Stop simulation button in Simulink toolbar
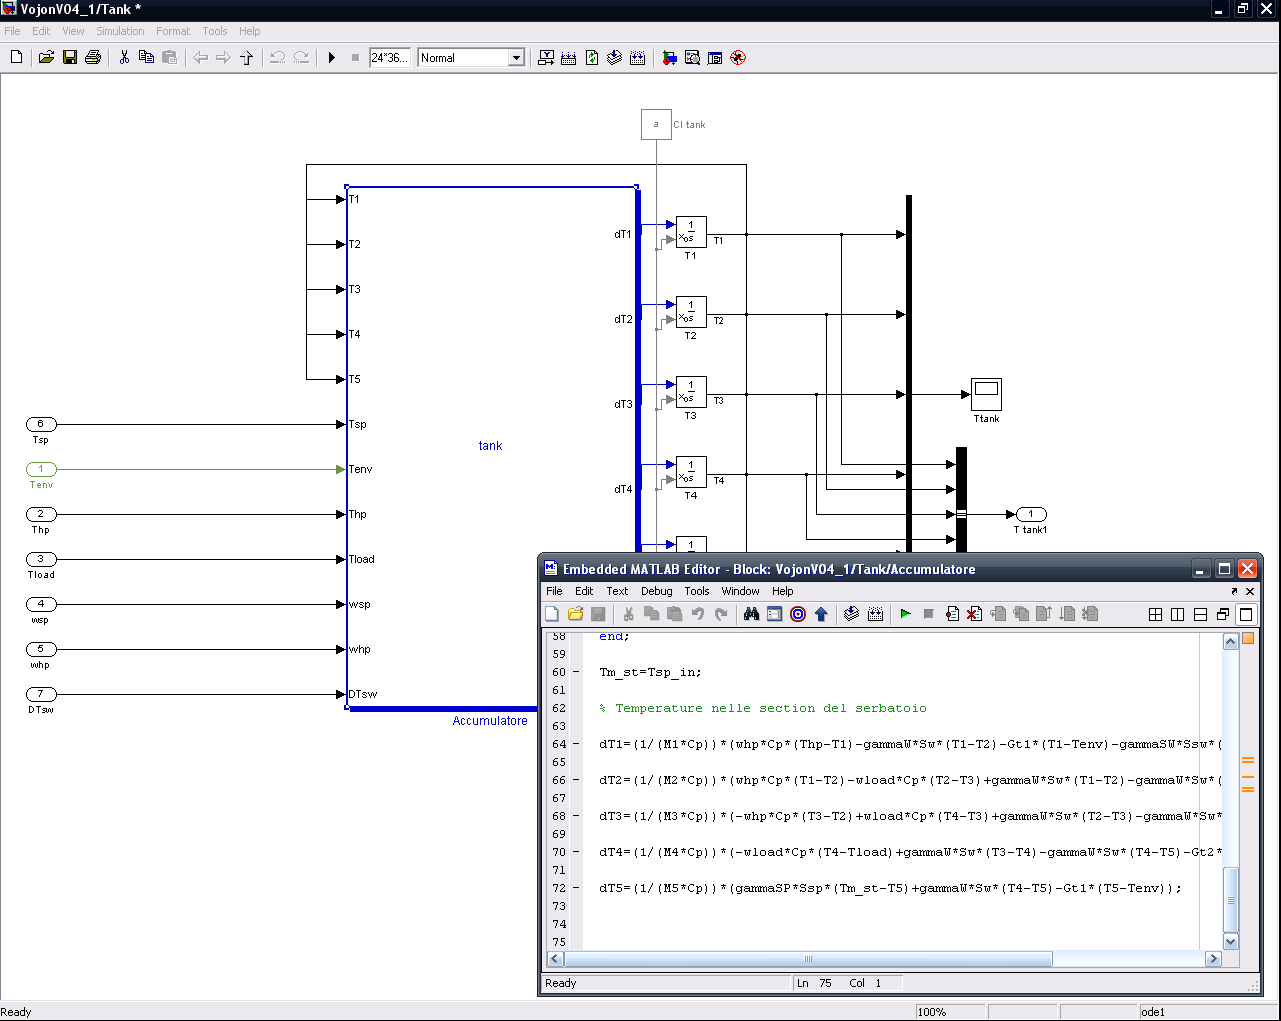The height and width of the screenshot is (1021, 1281). click(x=355, y=58)
